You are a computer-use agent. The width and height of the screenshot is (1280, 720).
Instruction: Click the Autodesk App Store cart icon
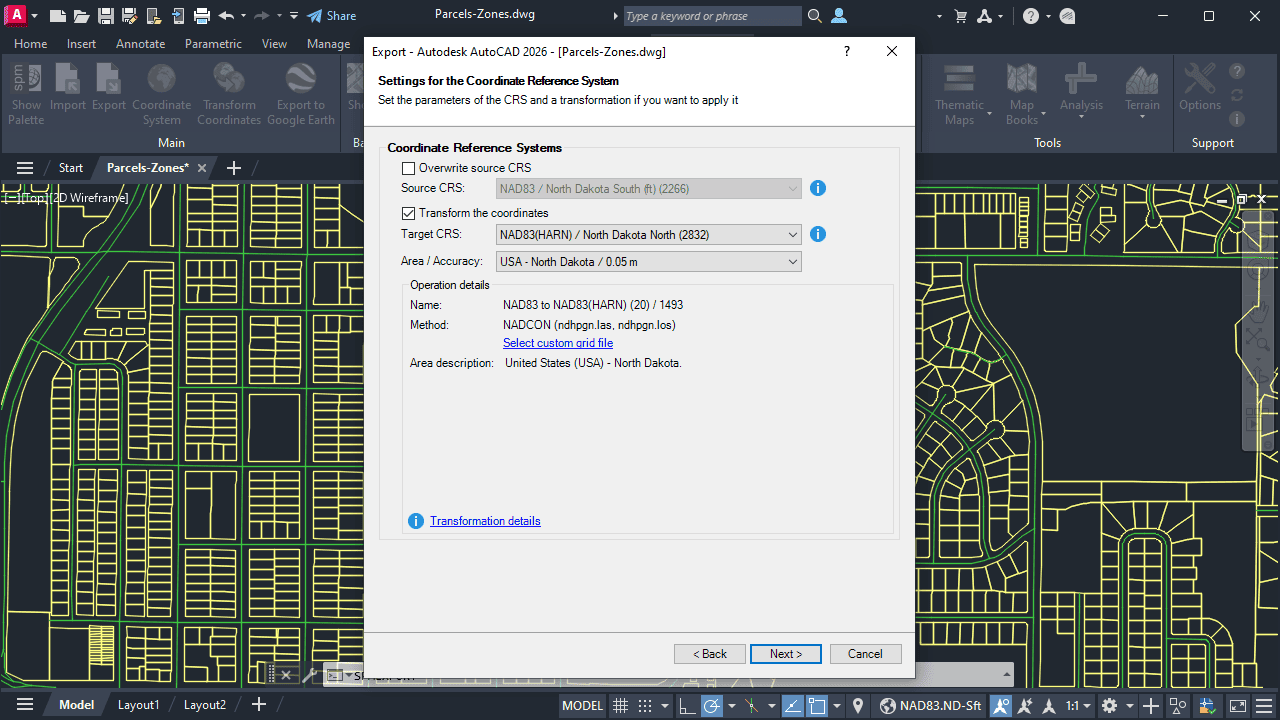coord(961,16)
